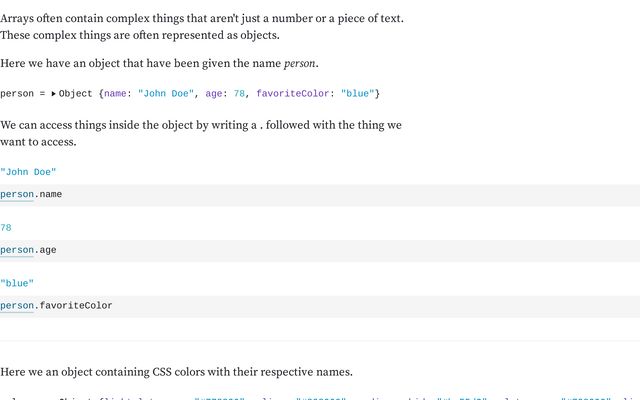Screen dimensions: 640x400
Task: Click the italic word person in the paragraph
Action: pyautogui.click(x=300, y=63)
